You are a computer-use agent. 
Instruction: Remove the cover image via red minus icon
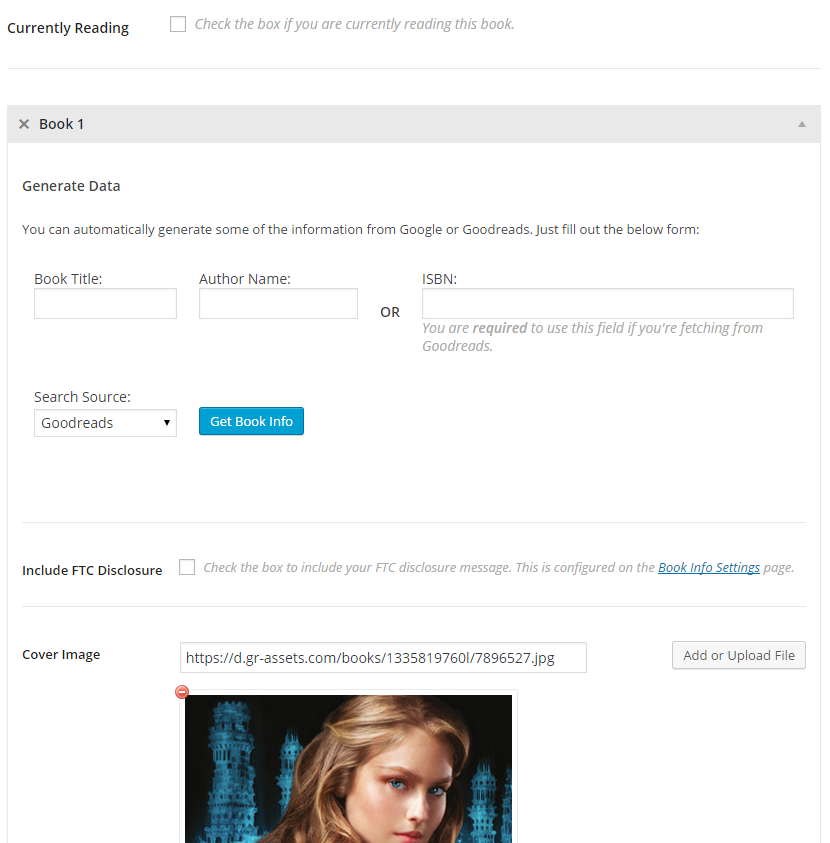click(x=182, y=692)
